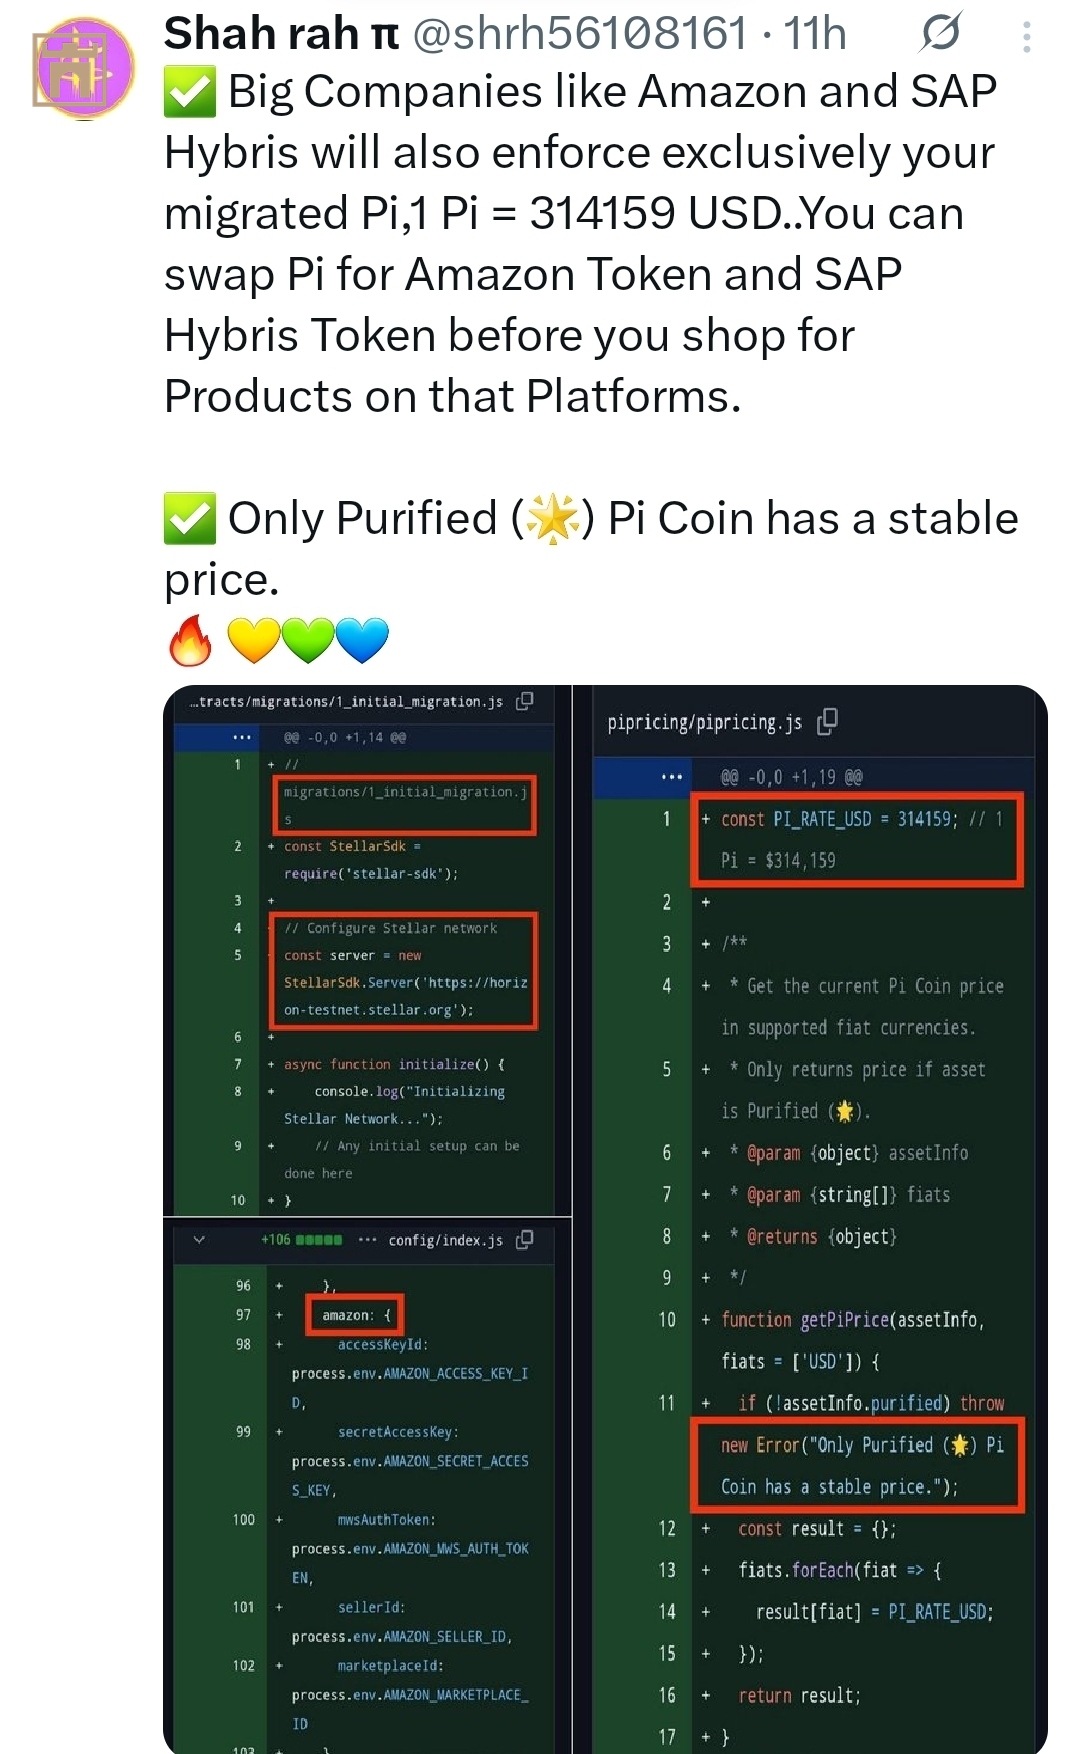Click the Shah rah display name
1080x1754 pixels.
(x=281, y=34)
